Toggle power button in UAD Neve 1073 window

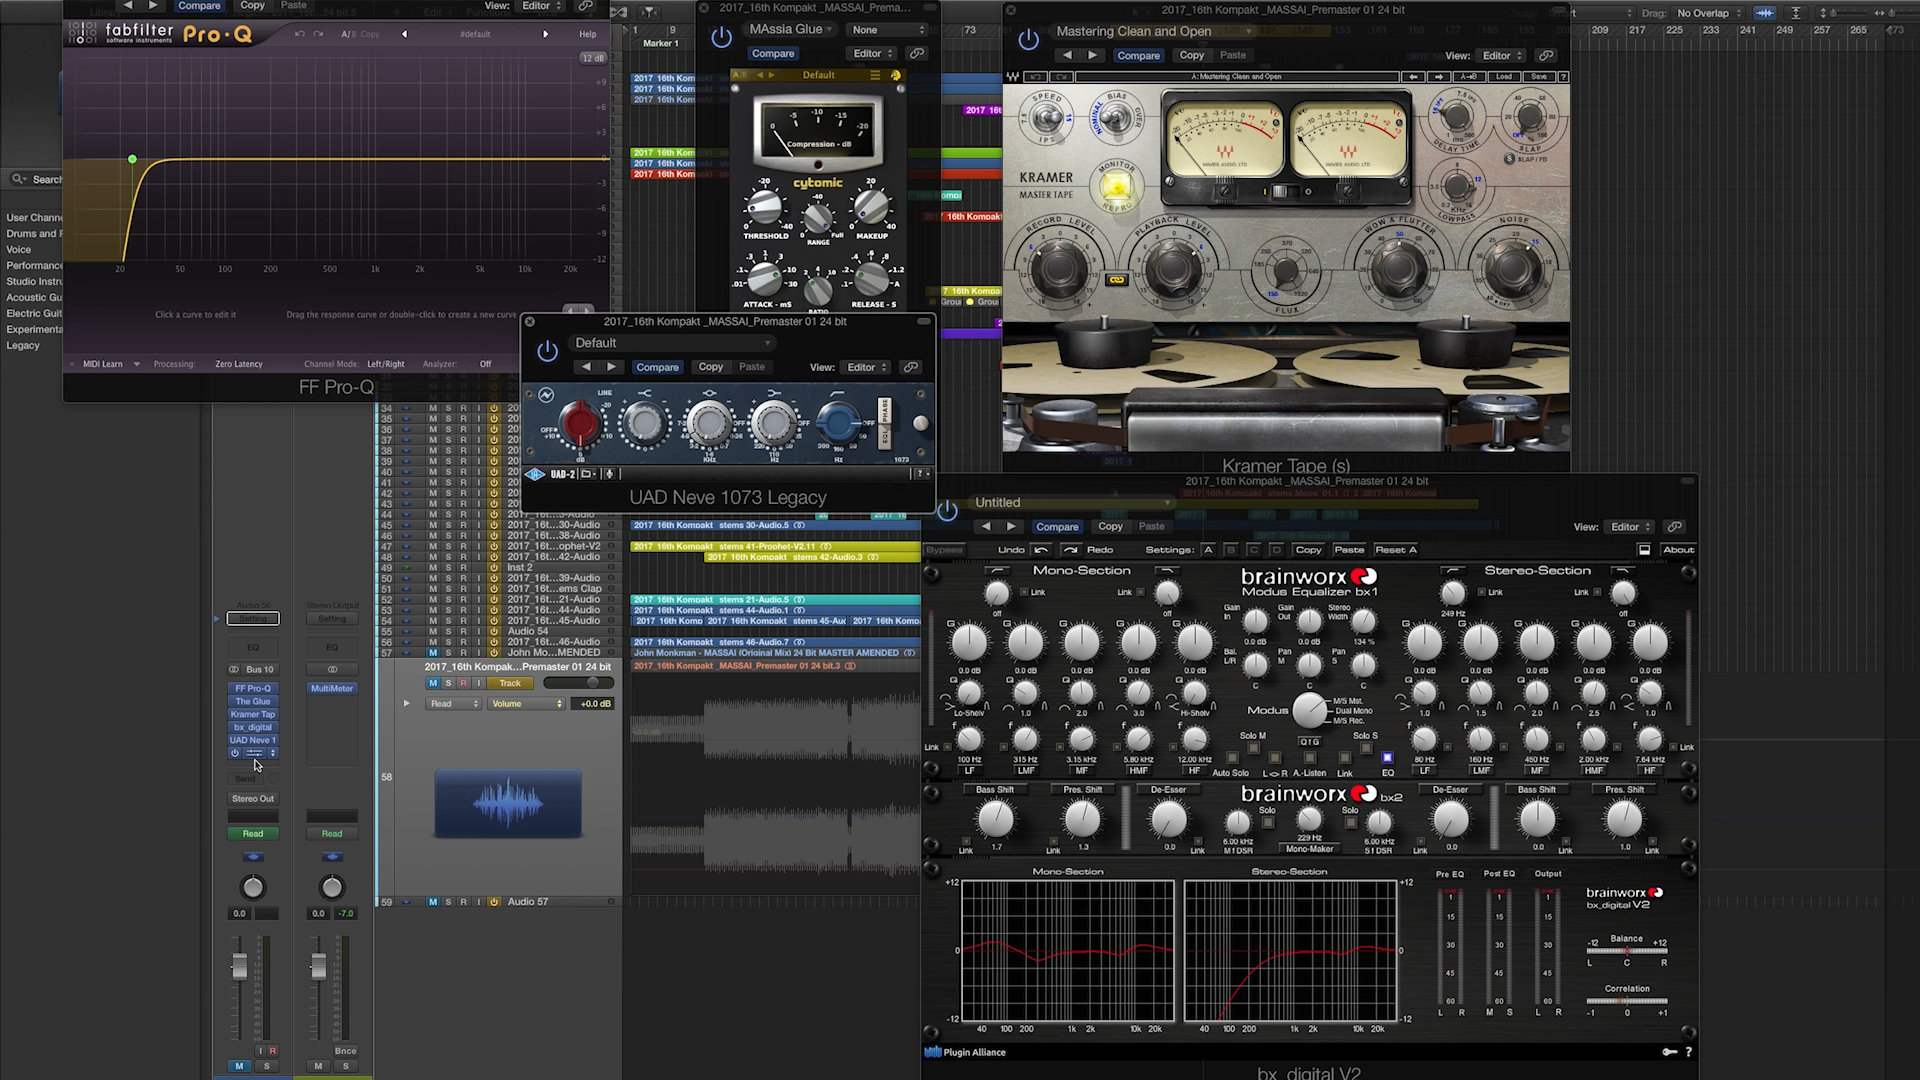click(x=547, y=351)
